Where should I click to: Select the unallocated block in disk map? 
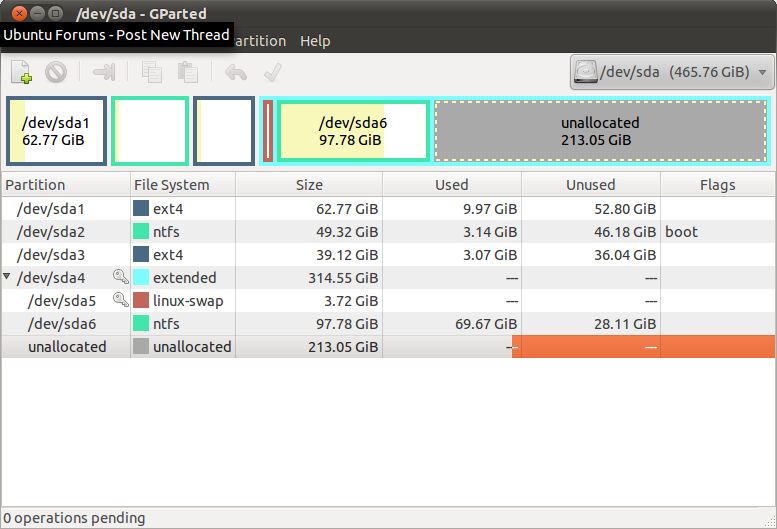pyautogui.click(x=600, y=131)
